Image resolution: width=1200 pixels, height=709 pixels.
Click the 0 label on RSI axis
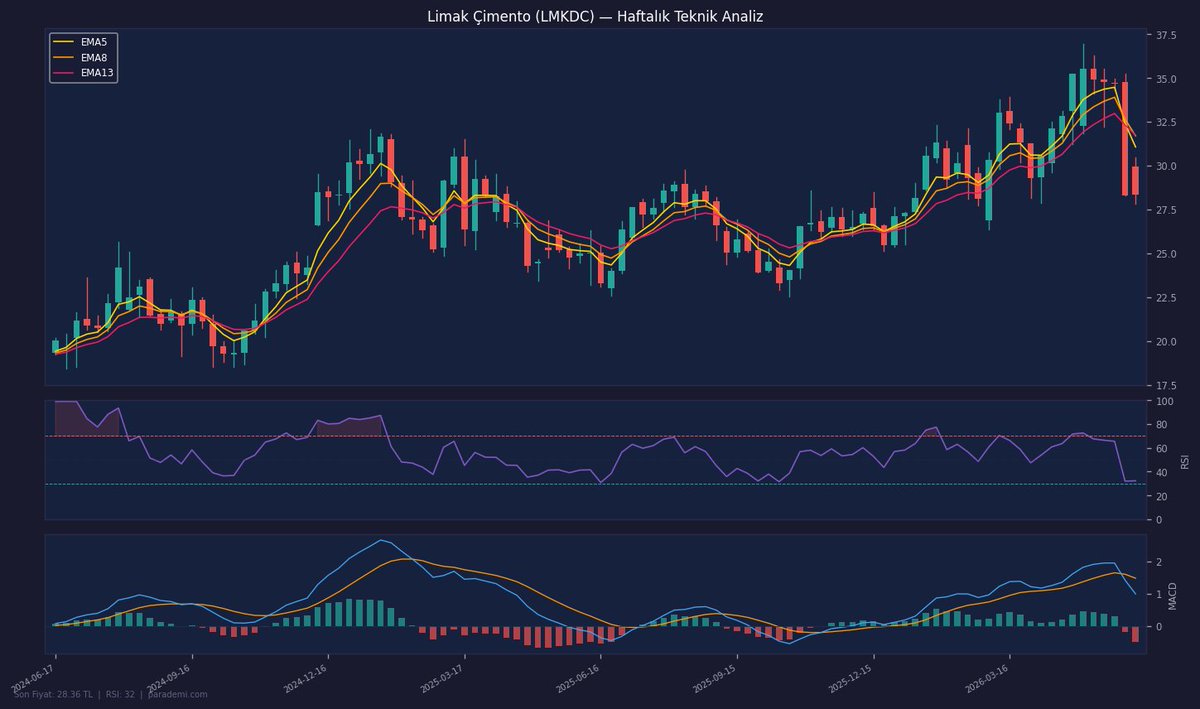(x=1158, y=520)
